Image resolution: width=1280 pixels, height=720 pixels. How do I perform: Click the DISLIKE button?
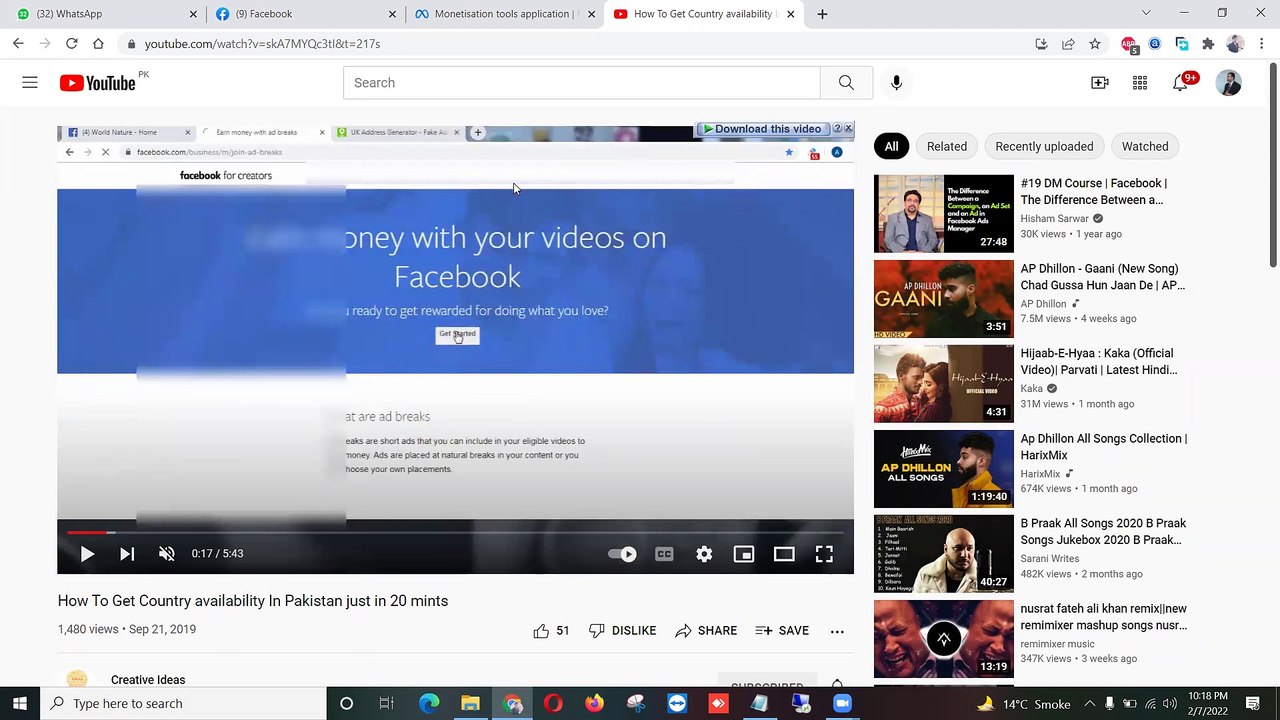click(622, 631)
